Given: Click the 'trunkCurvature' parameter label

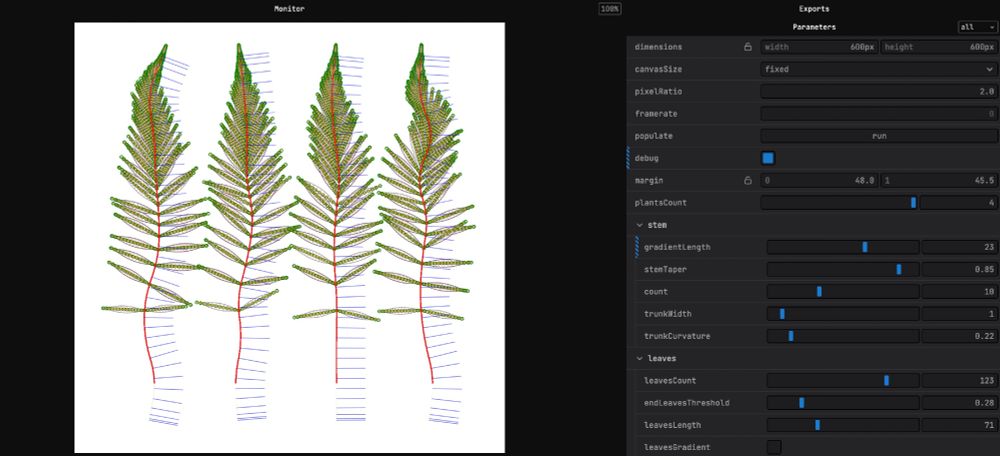Looking at the screenshot, I should coord(677,336).
